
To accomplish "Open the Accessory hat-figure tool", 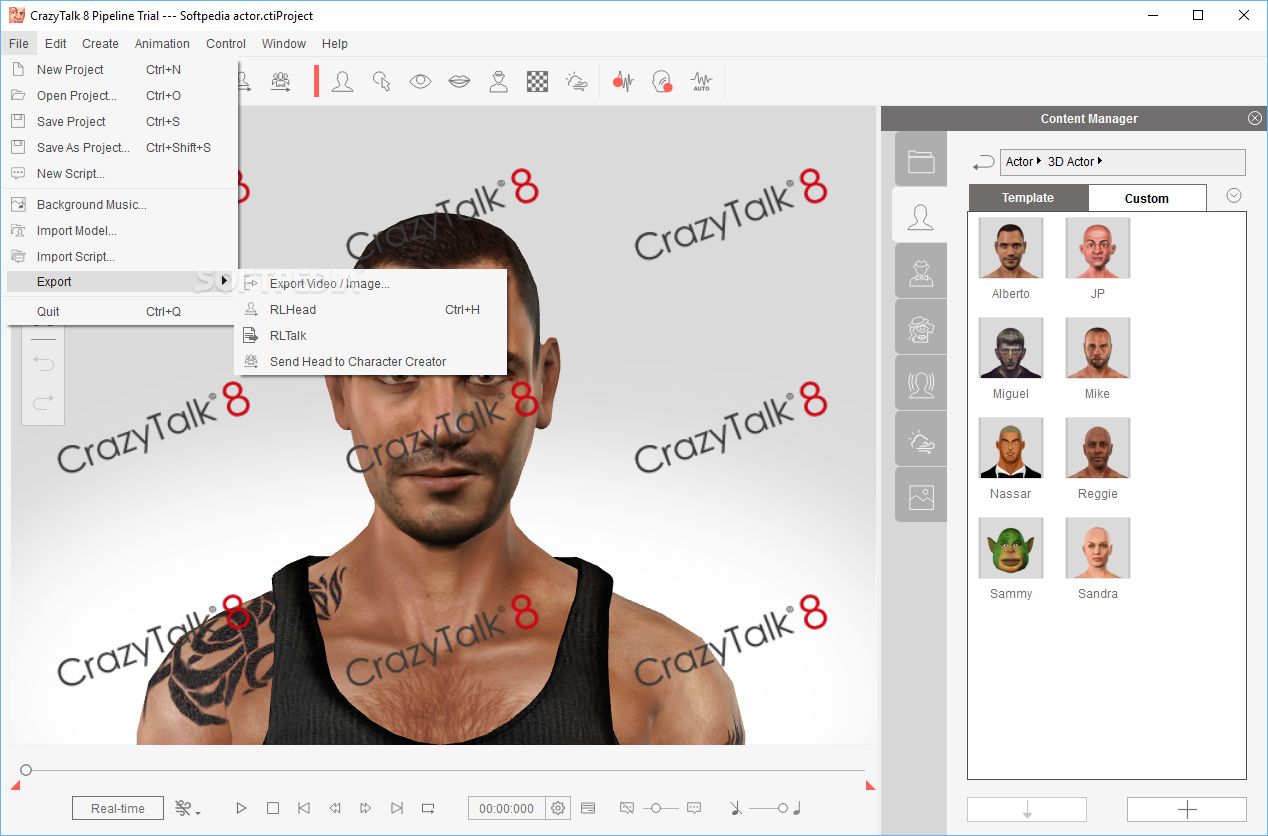I will coord(498,82).
